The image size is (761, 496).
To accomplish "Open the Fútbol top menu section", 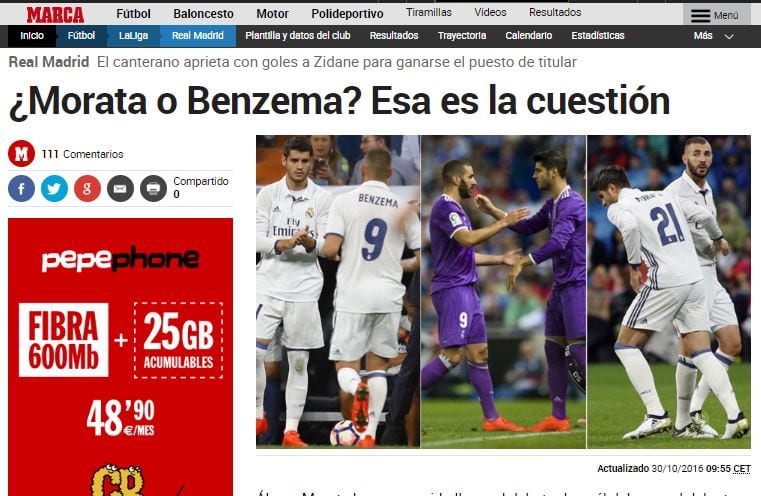I will pyautogui.click(x=133, y=14).
